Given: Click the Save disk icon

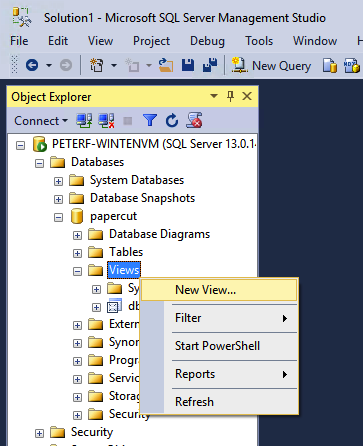Looking at the screenshot, I should [x=188, y=65].
